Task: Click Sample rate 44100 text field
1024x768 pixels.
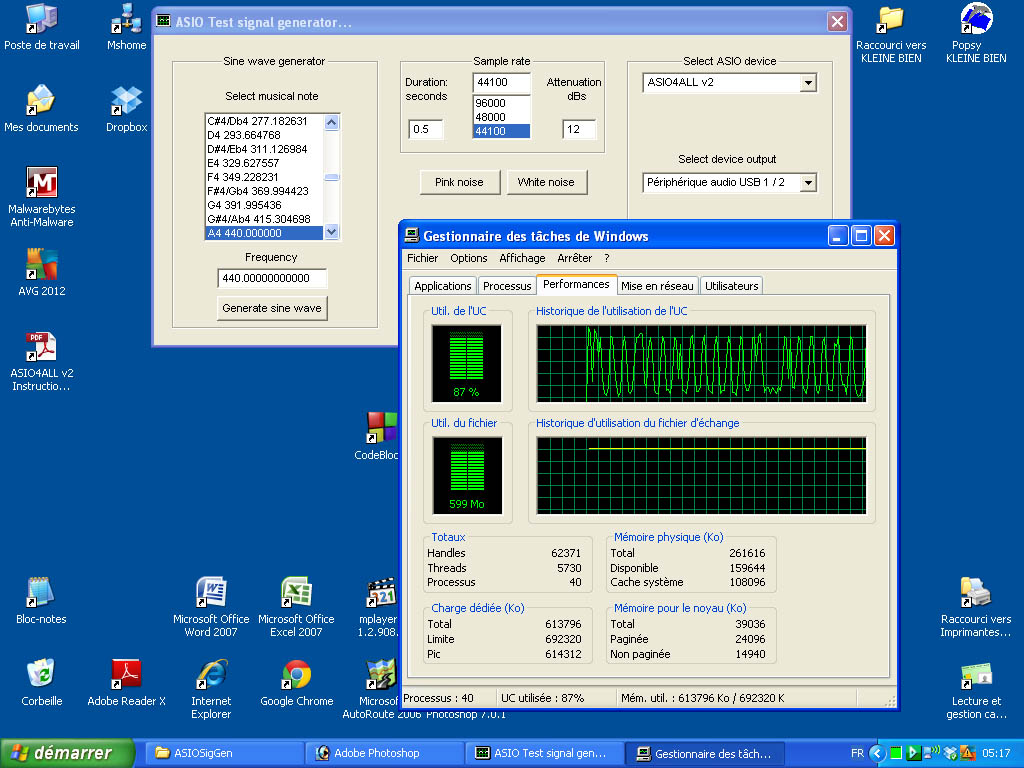Action: (501, 82)
